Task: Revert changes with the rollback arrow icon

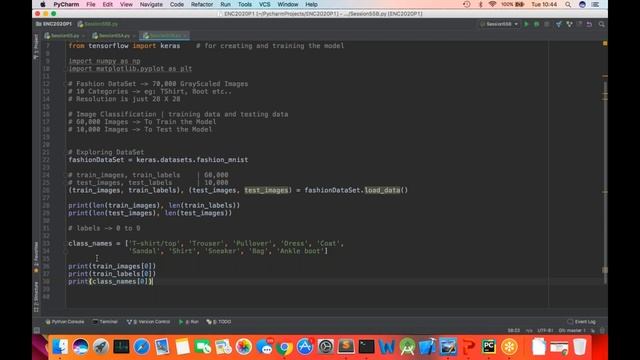Action: (589, 24)
